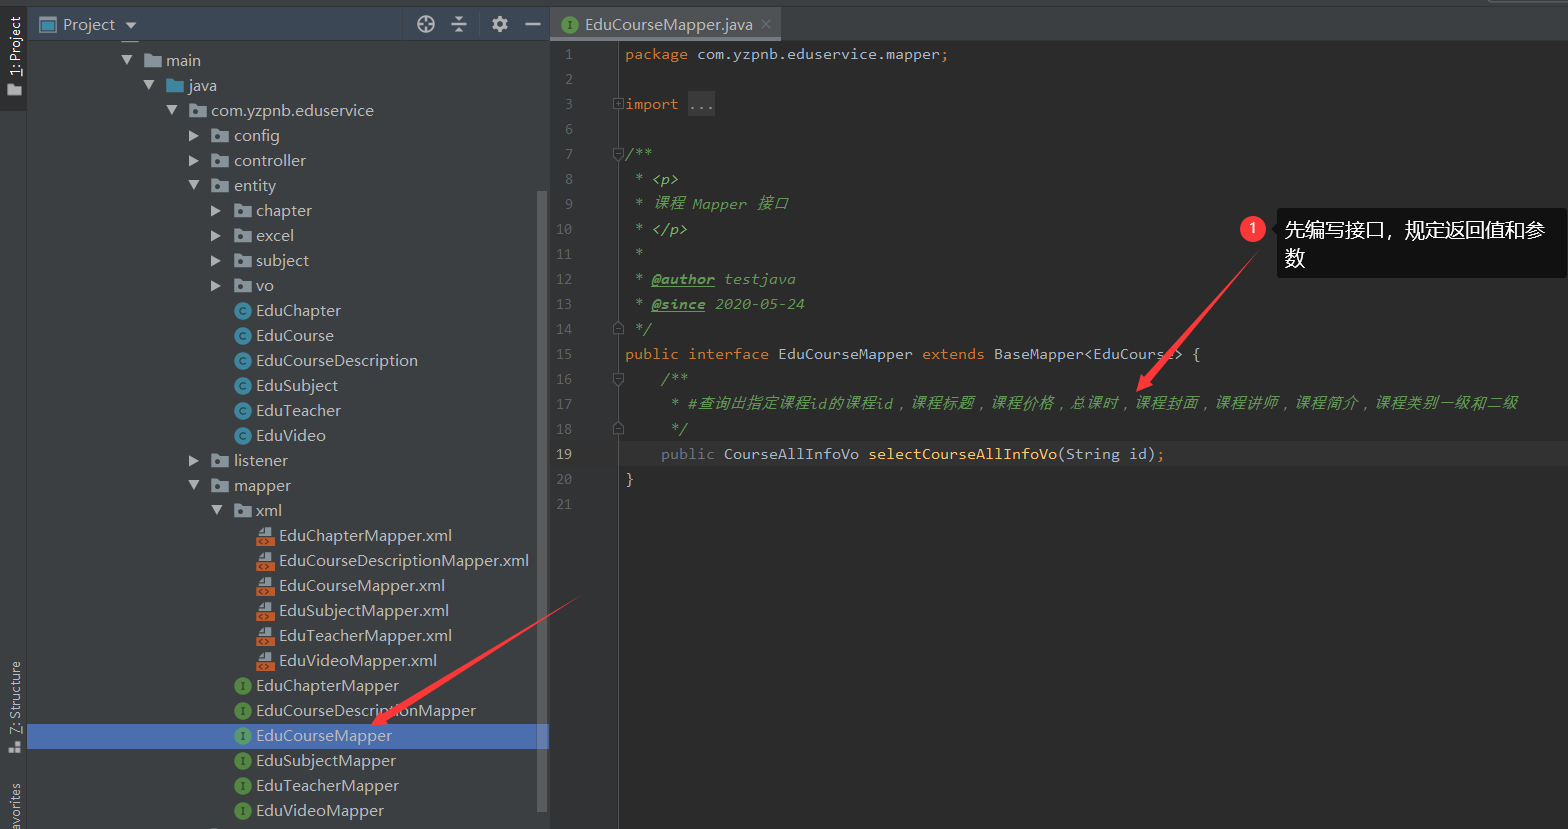
Task: Select EduSubjectMapper.xml file
Action: pyautogui.click(x=364, y=610)
